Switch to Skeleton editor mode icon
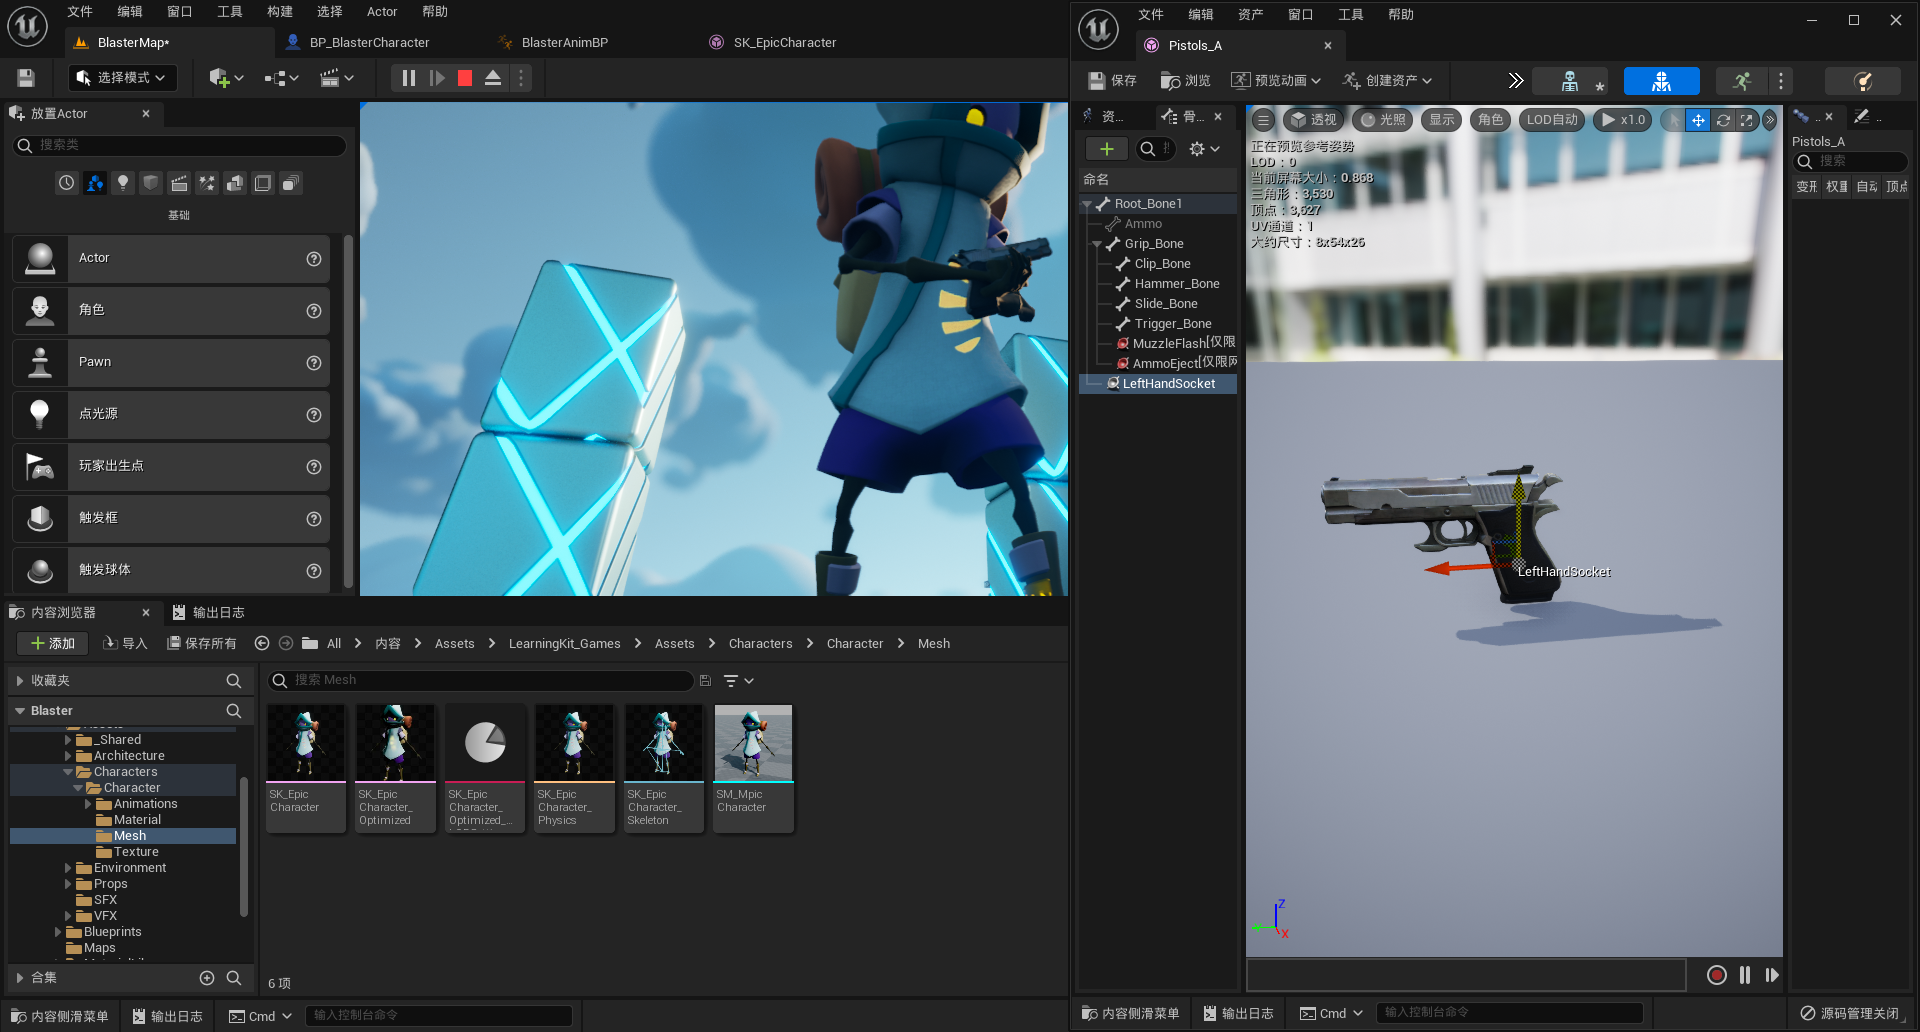Screen dimensions: 1920x1032 [x=1570, y=81]
